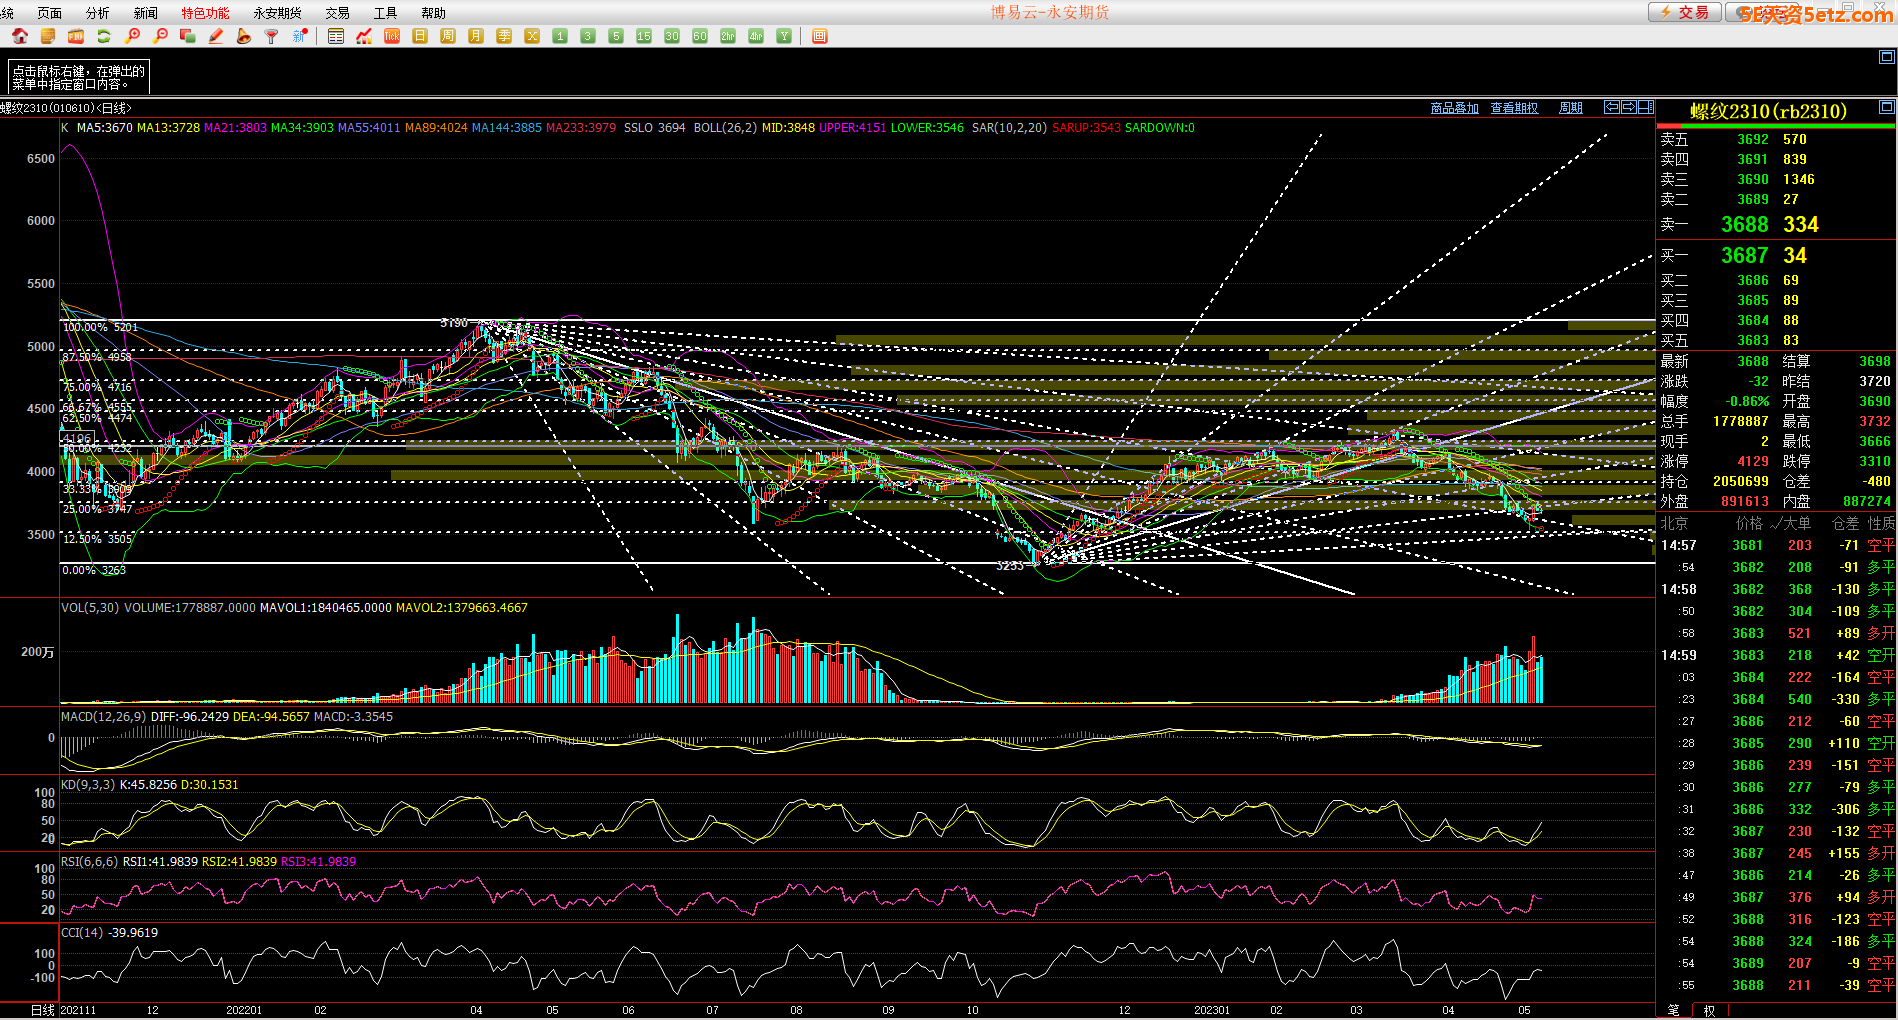Select quarterly period 季 icon
The height and width of the screenshot is (1020, 1898).
coord(504,36)
